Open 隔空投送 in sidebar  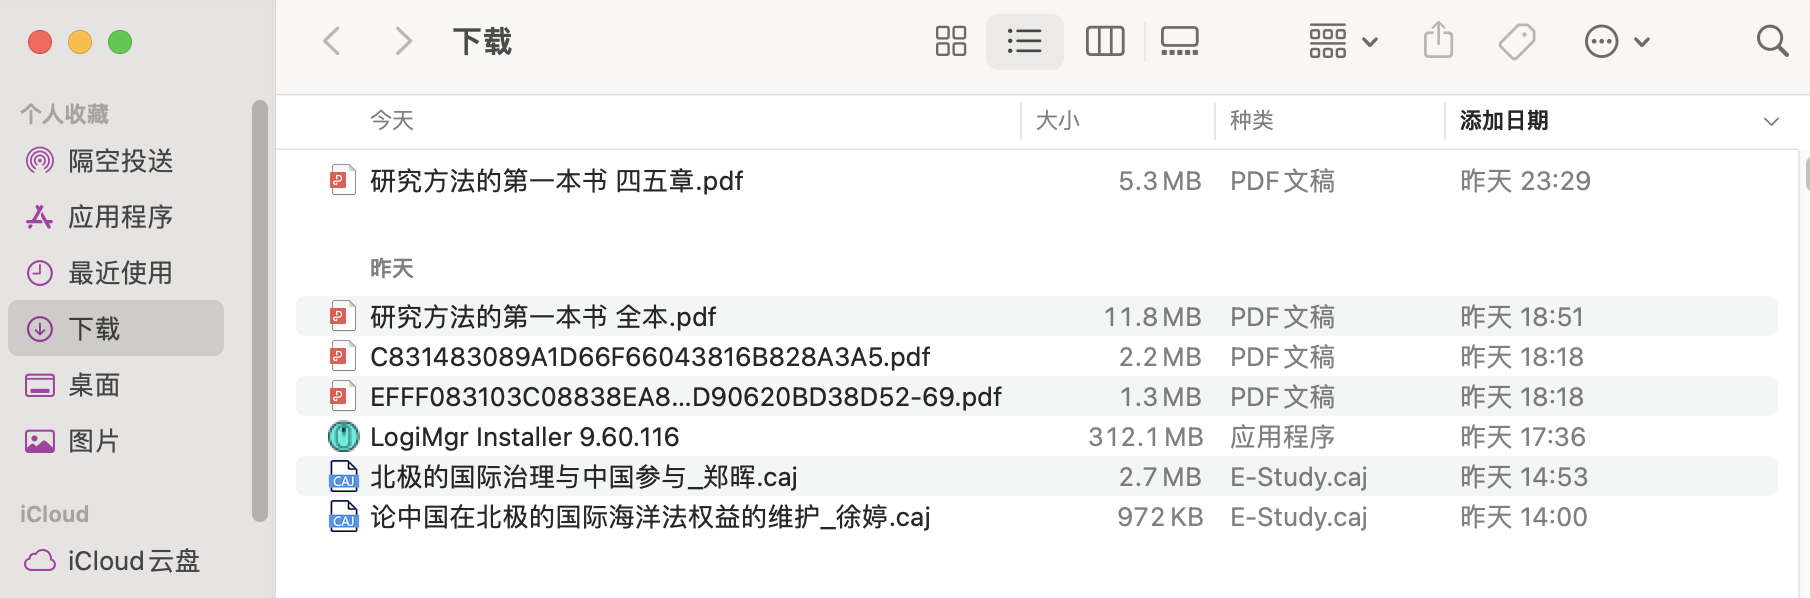120,161
